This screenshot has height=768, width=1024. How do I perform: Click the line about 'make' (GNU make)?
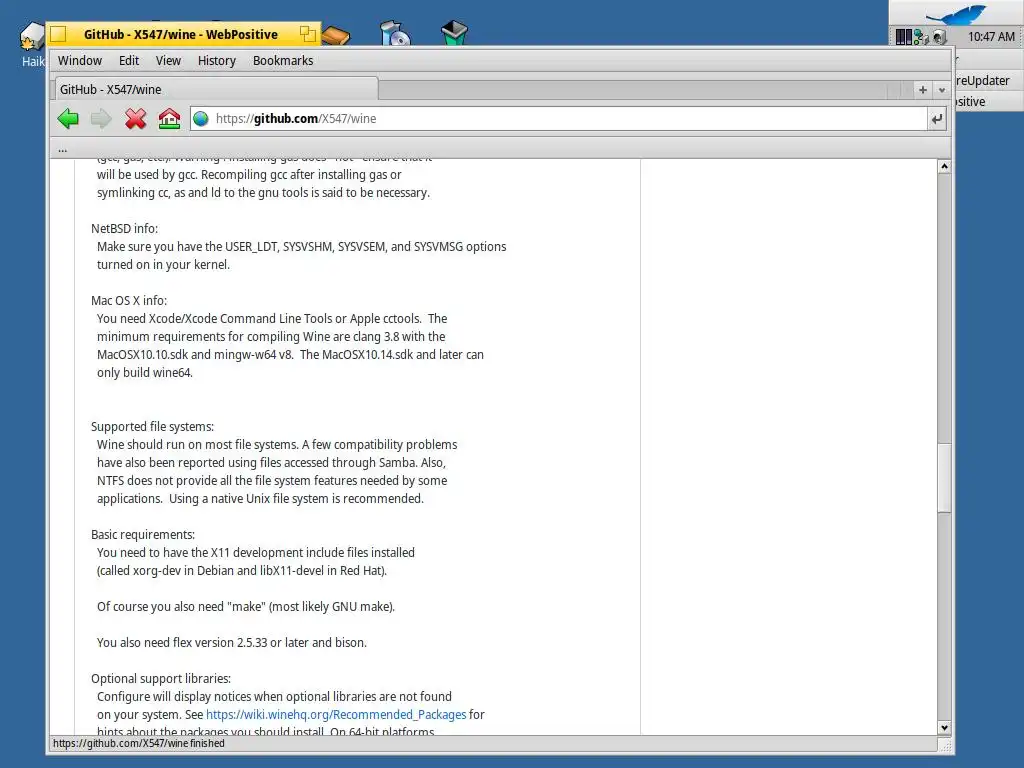click(x=246, y=607)
